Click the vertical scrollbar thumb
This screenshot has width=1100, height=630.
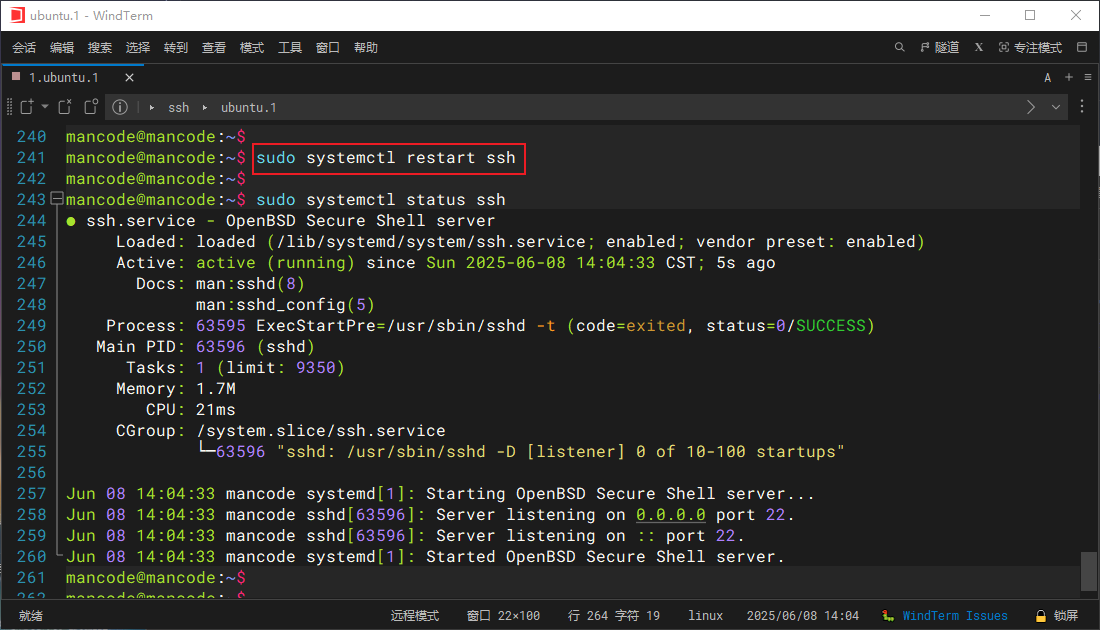click(x=1089, y=571)
